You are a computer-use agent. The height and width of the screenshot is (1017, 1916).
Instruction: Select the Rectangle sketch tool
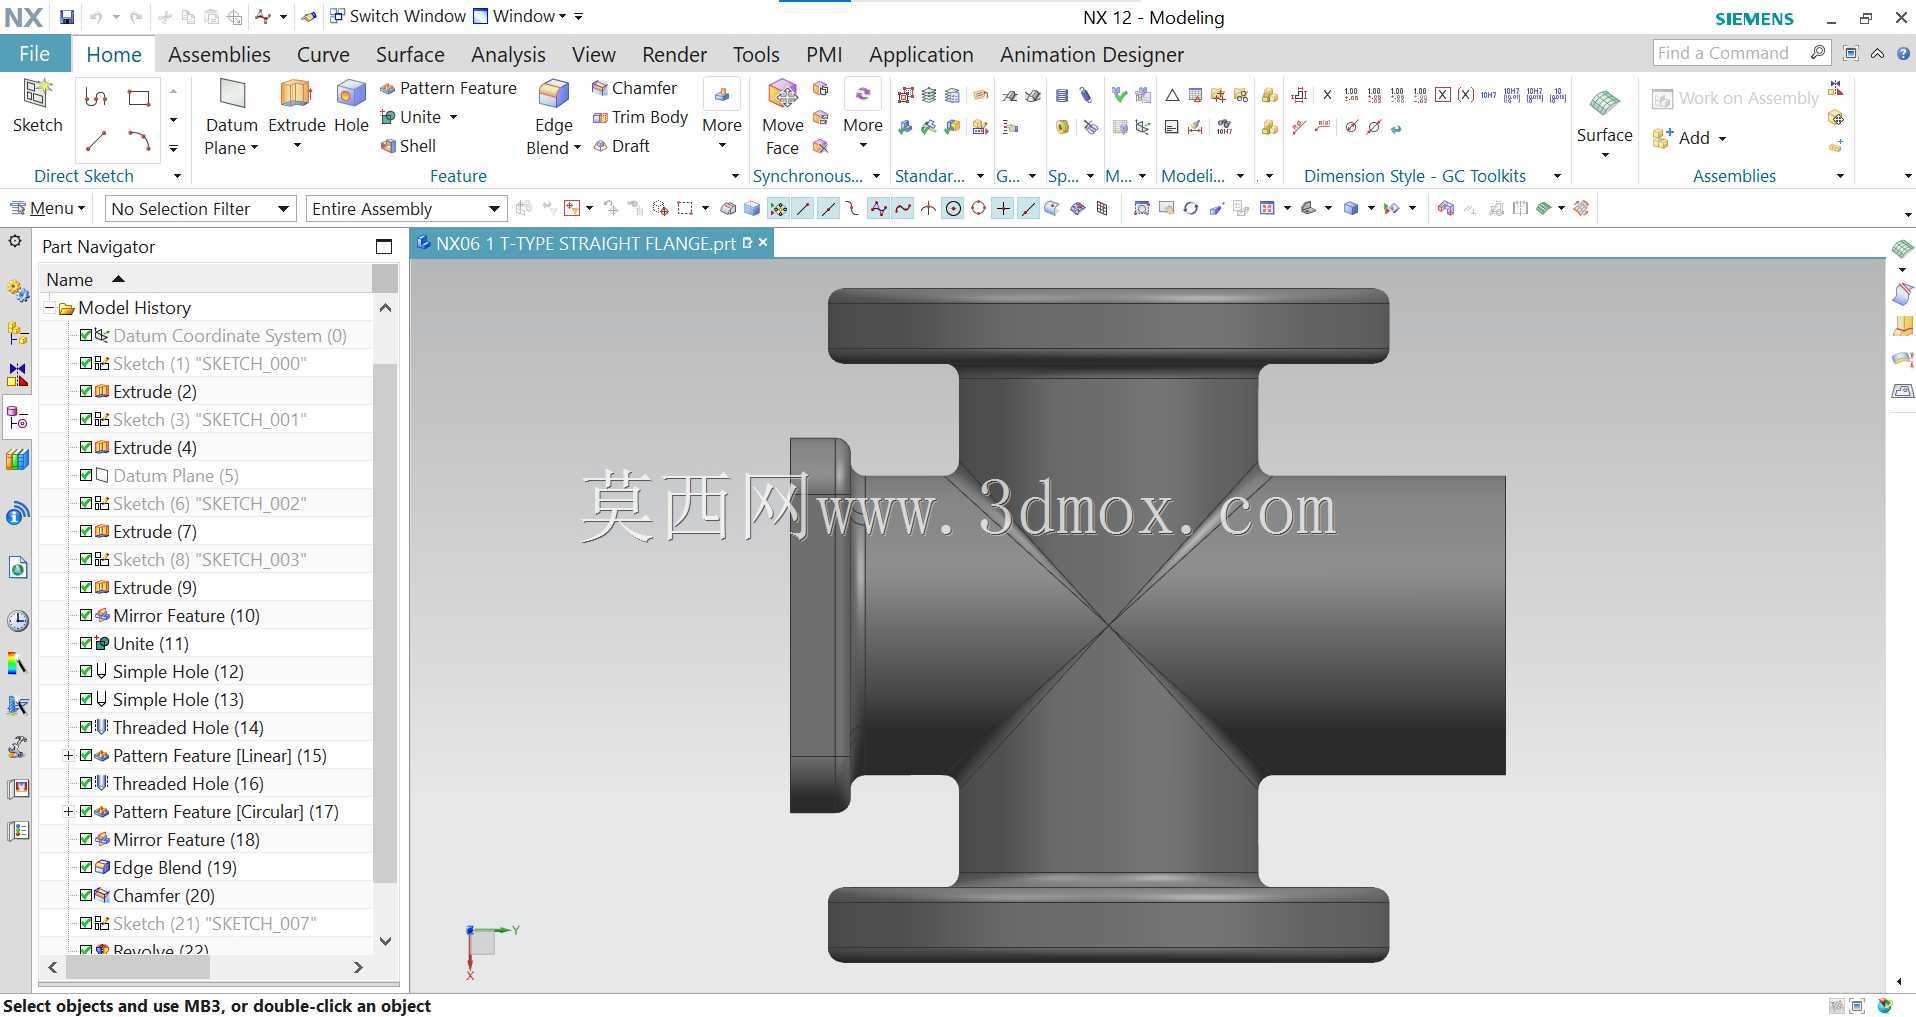[x=139, y=97]
